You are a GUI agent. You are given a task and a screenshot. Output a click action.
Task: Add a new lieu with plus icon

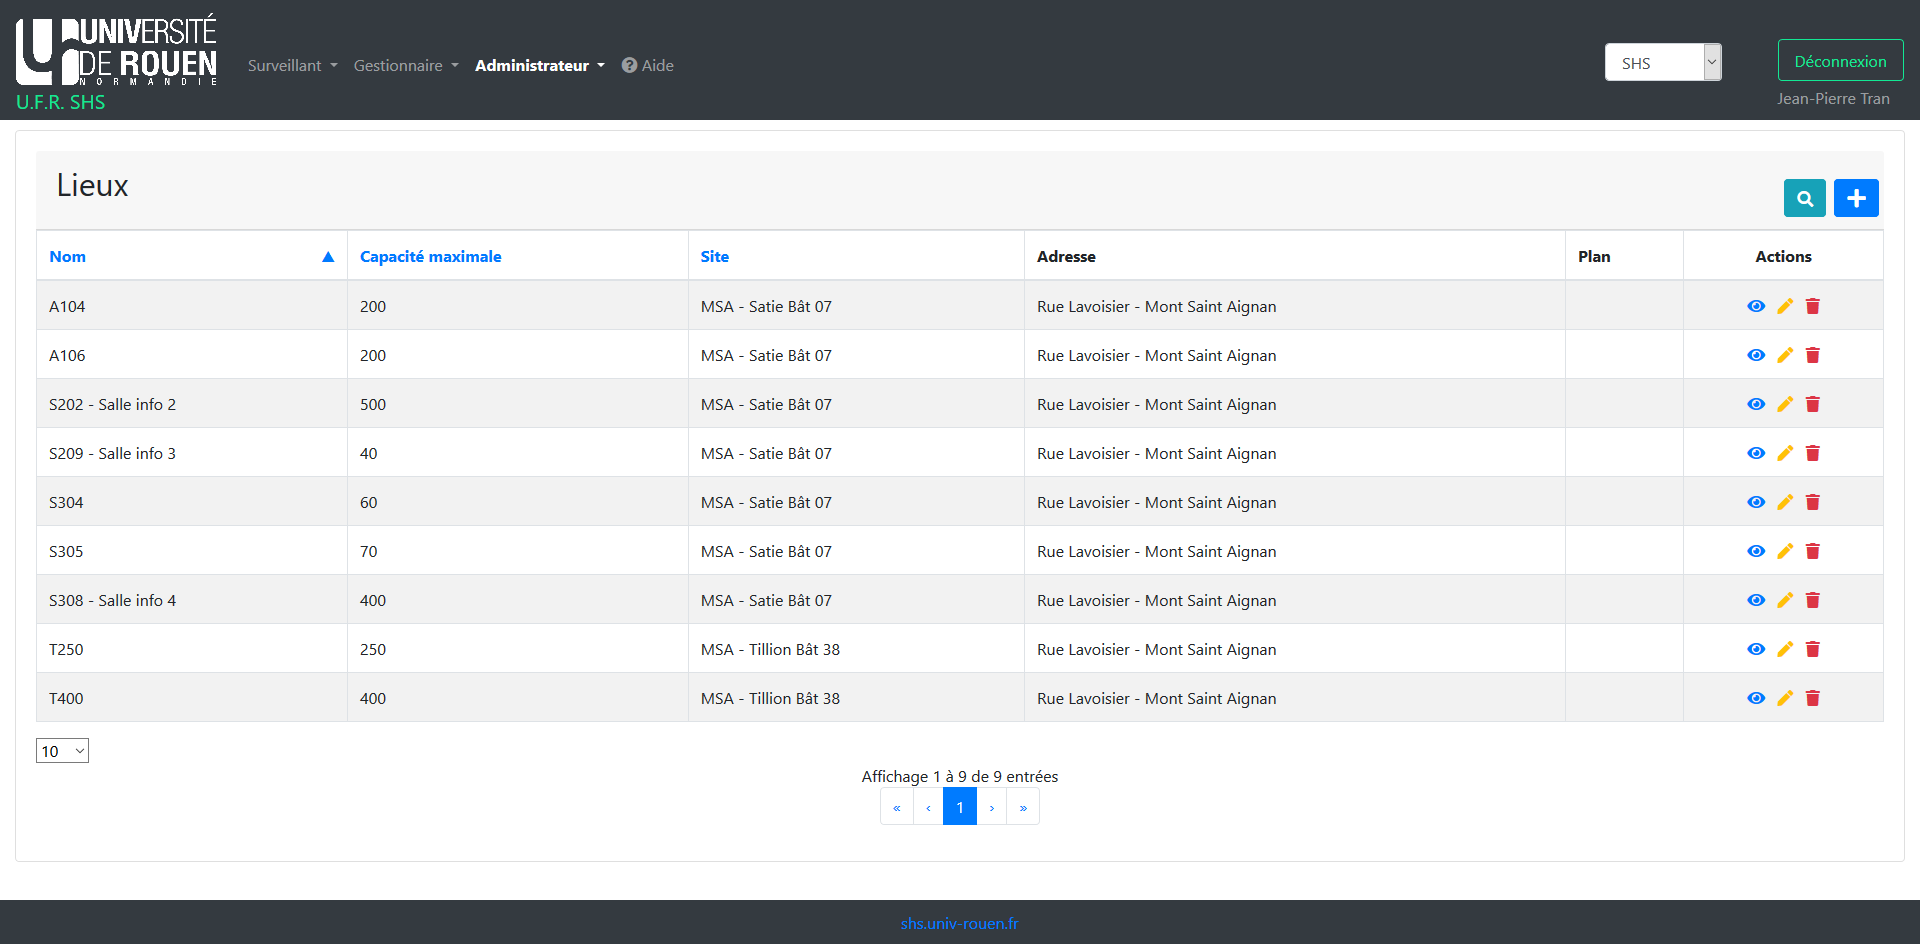1856,198
